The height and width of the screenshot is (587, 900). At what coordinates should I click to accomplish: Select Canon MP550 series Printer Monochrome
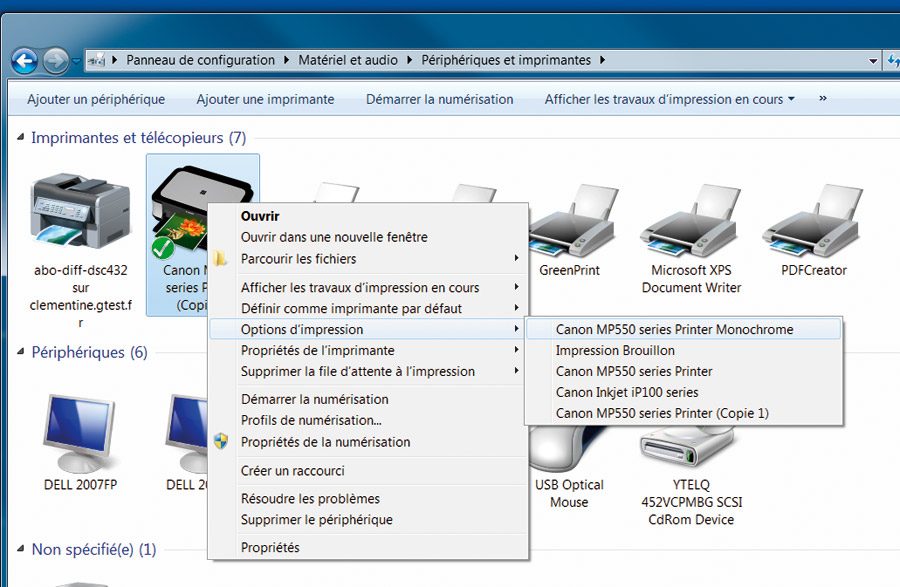(x=684, y=329)
